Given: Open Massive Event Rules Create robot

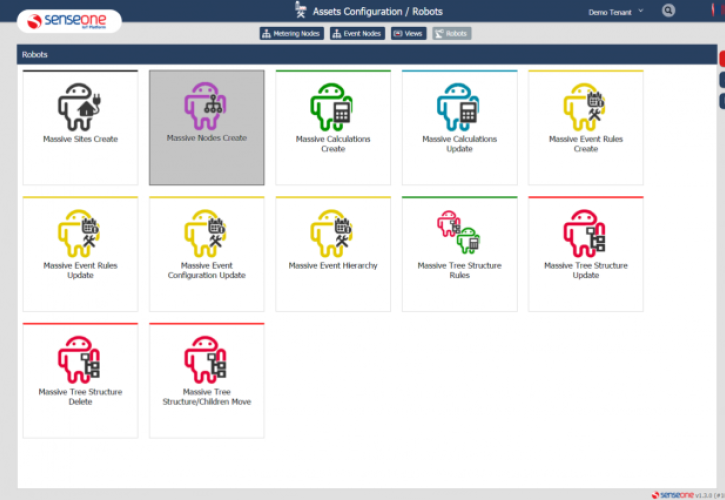Looking at the screenshot, I should click(x=585, y=127).
